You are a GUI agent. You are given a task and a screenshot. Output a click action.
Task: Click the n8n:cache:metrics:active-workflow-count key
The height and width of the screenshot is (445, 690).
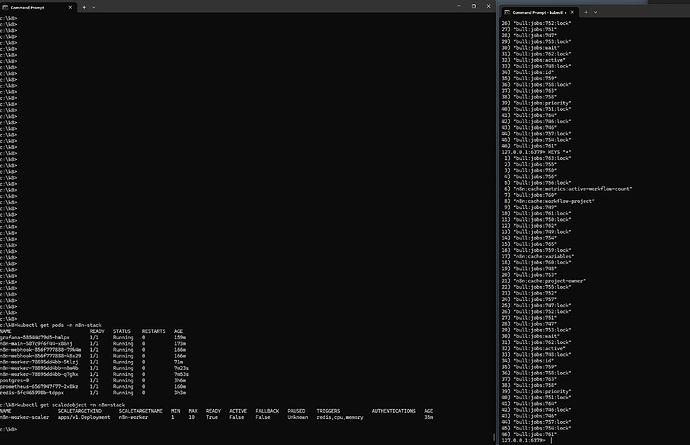[573, 188]
